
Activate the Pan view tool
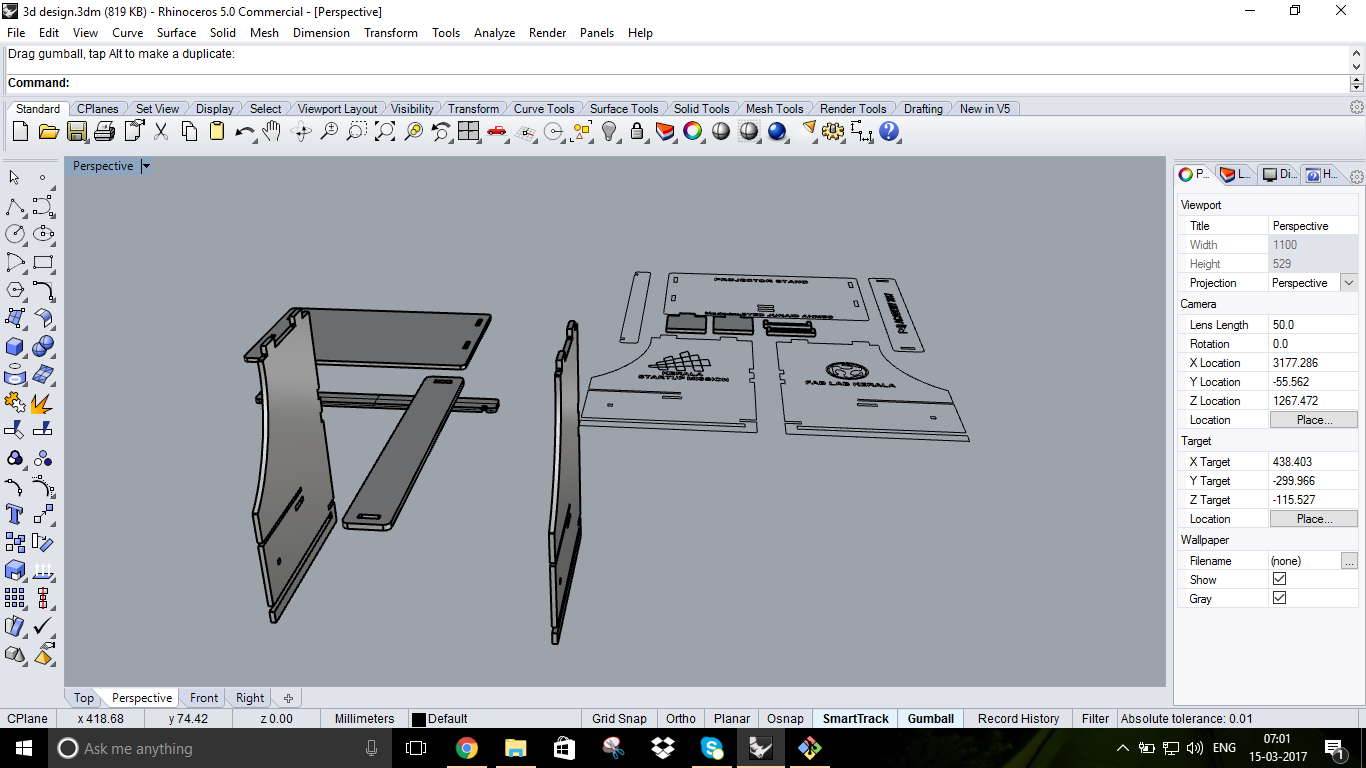pyautogui.click(x=271, y=131)
